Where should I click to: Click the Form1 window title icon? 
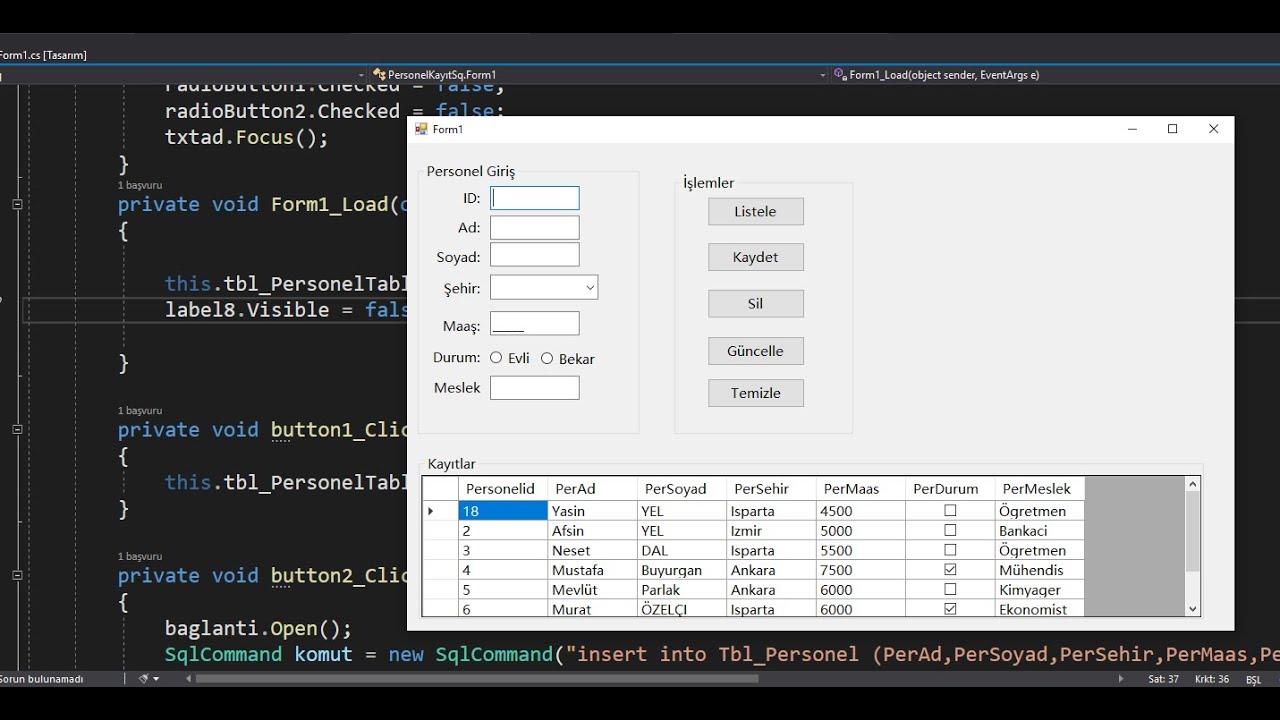pos(421,129)
